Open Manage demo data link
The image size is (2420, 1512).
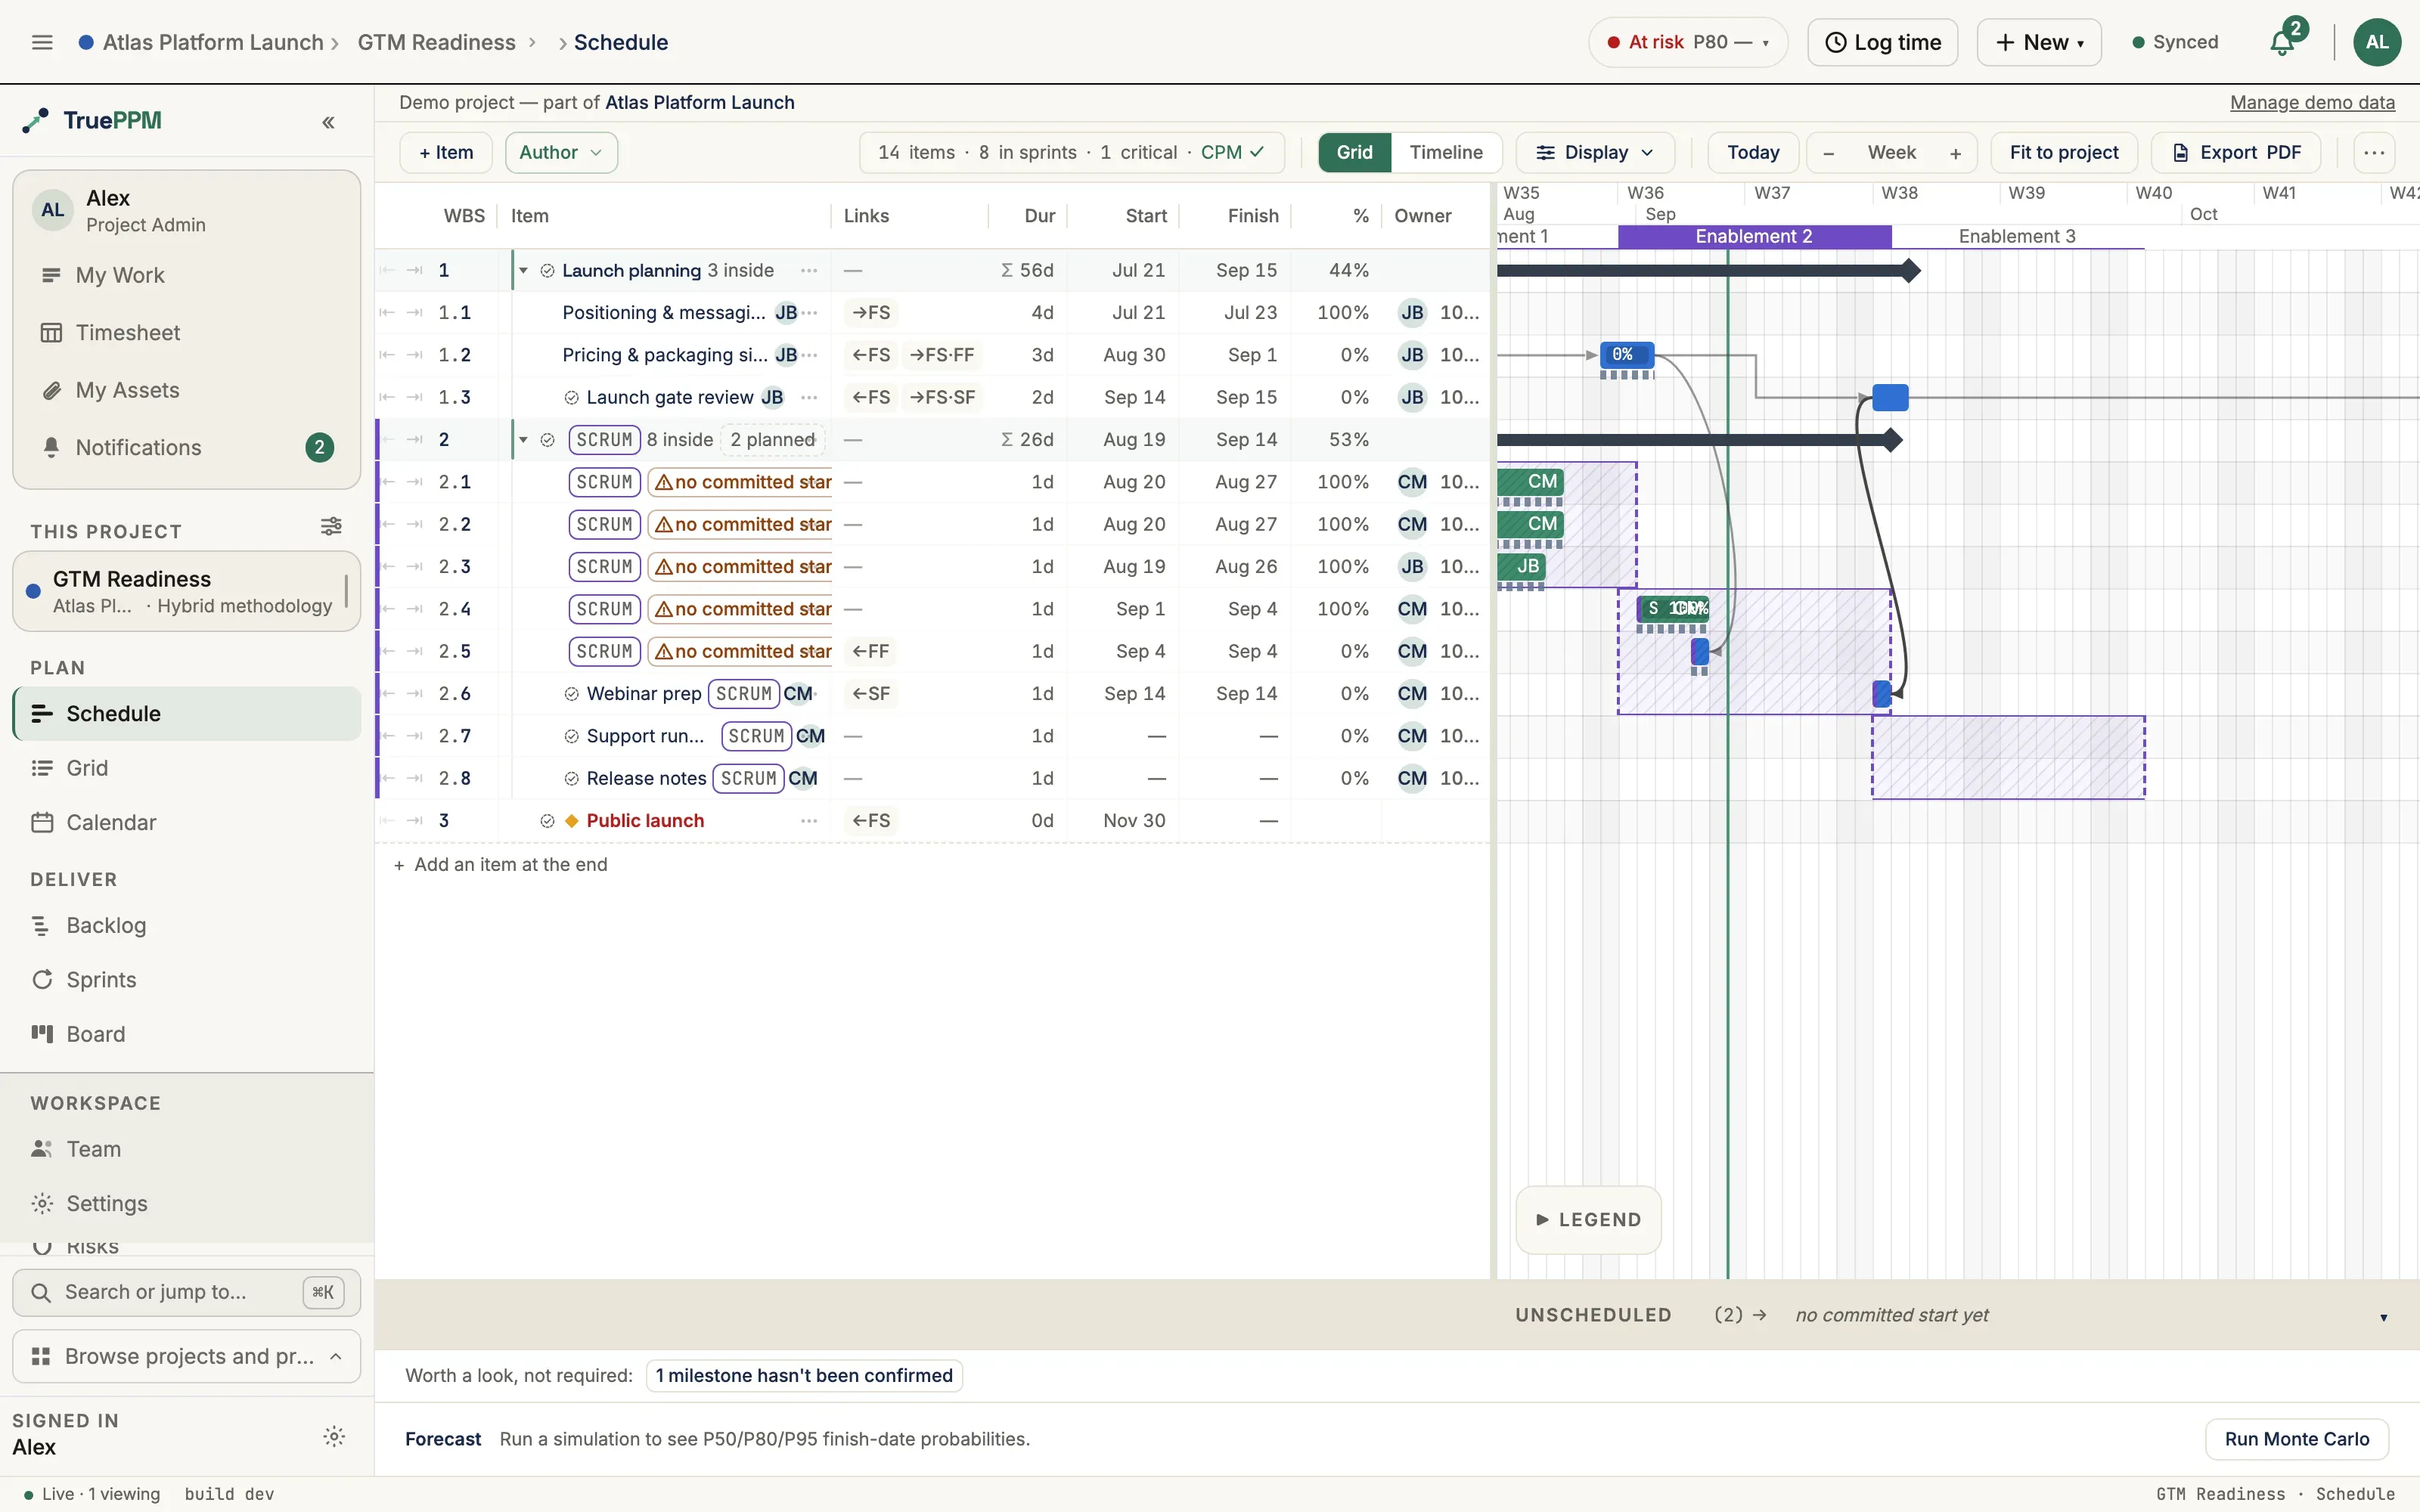(2312, 103)
